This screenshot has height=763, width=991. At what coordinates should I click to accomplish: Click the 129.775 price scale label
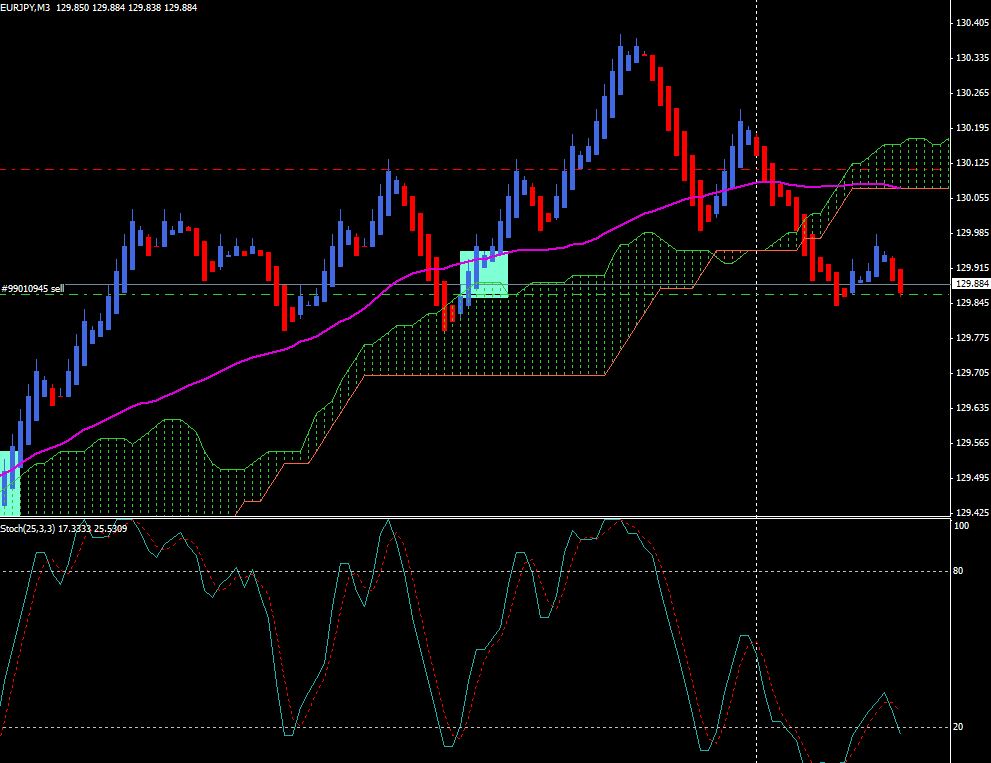(x=972, y=338)
